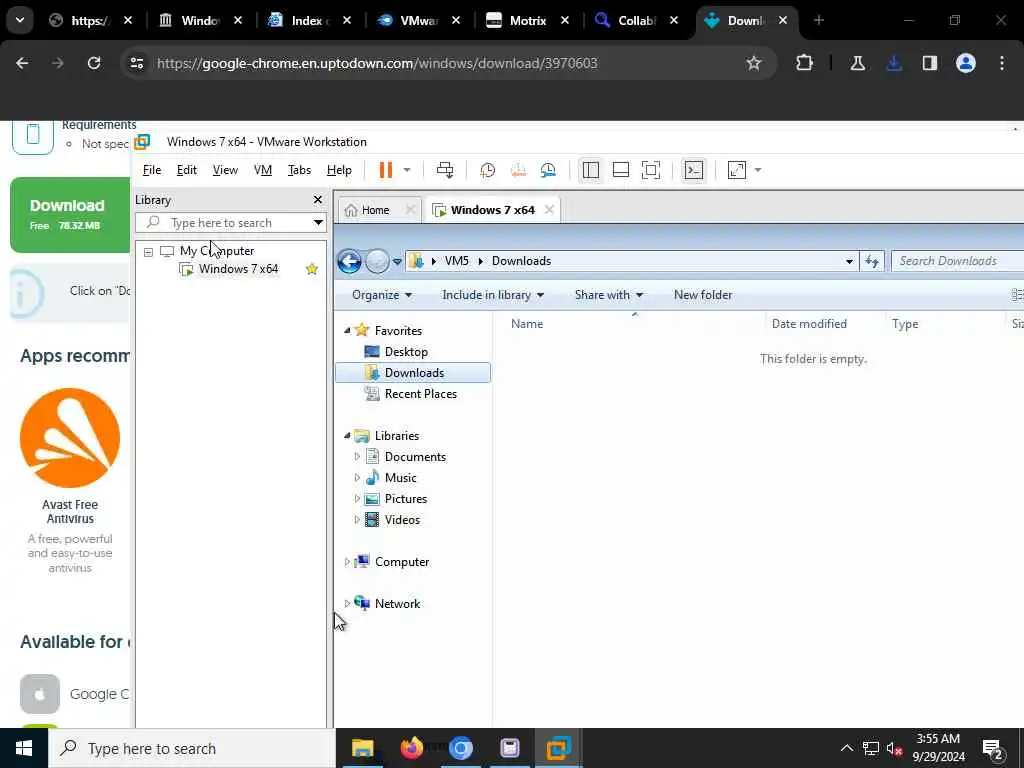The height and width of the screenshot is (768, 1024).
Task: Open VMware Edit menu
Action: (186, 170)
